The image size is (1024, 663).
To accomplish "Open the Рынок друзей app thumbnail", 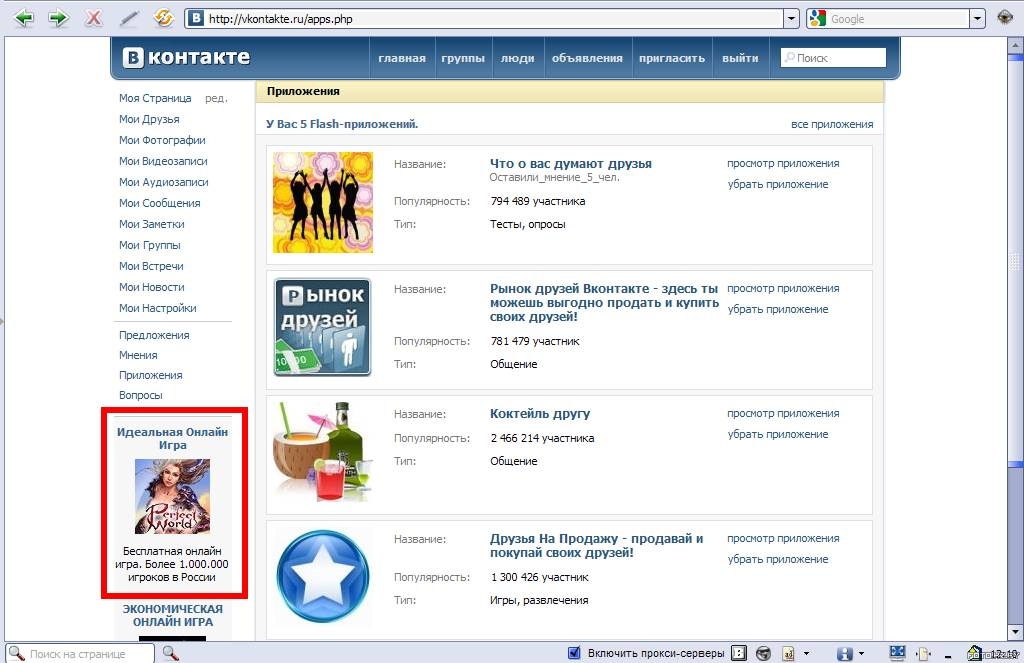I will click(323, 327).
